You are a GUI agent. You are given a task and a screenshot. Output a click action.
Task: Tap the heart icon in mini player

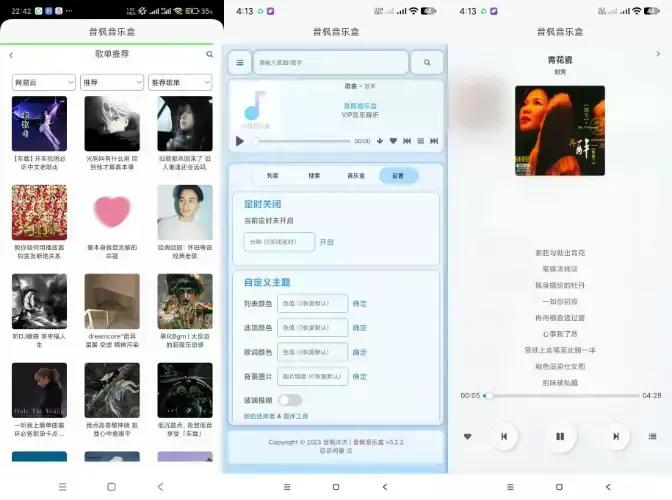click(x=393, y=141)
